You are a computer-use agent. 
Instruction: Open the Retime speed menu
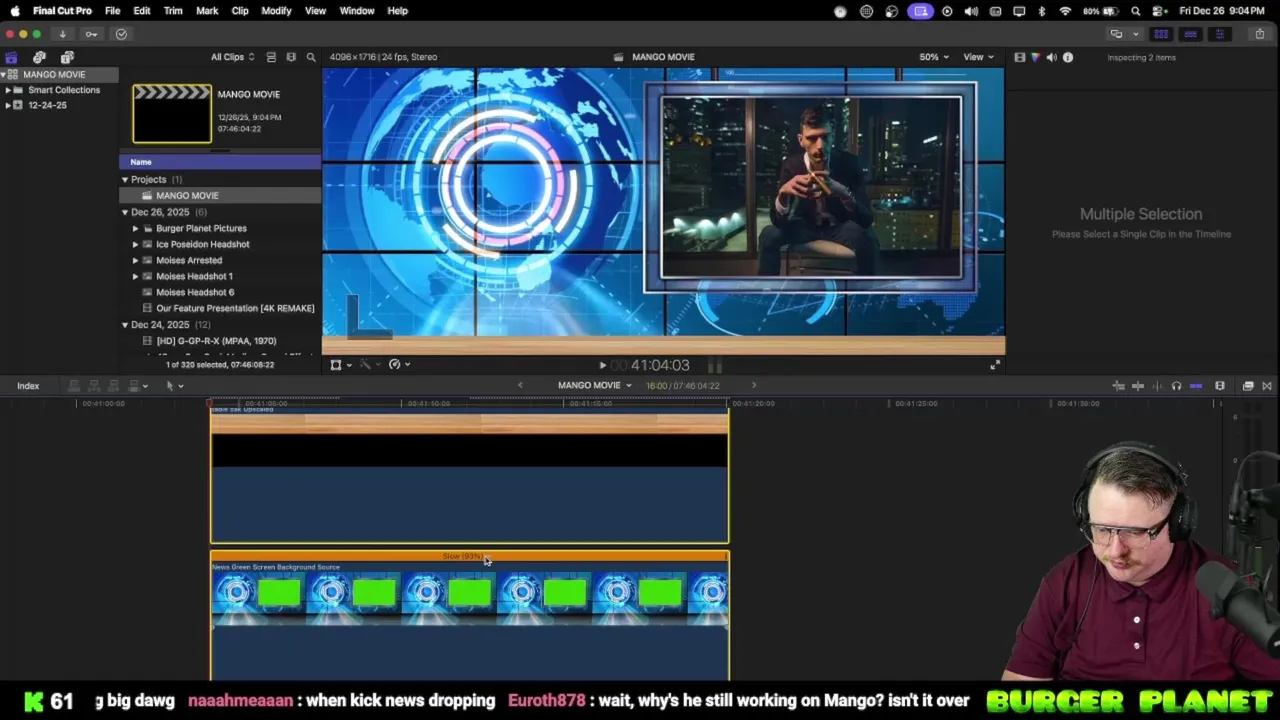coord(399,365)
